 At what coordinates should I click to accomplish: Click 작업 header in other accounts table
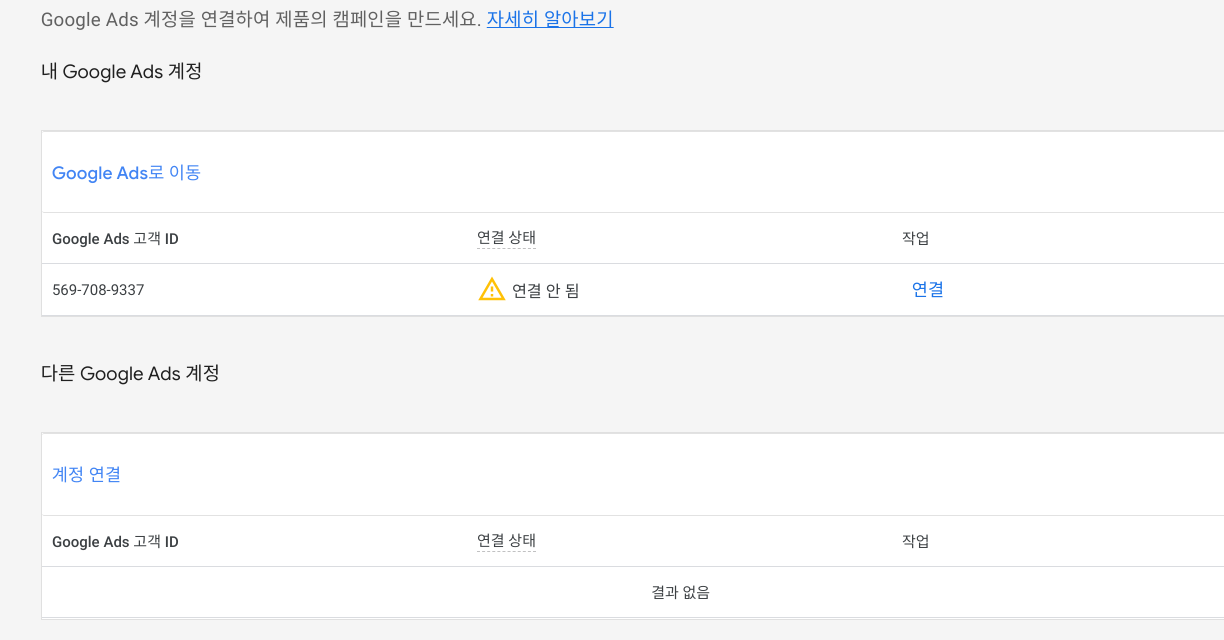(x=916, y=541)
